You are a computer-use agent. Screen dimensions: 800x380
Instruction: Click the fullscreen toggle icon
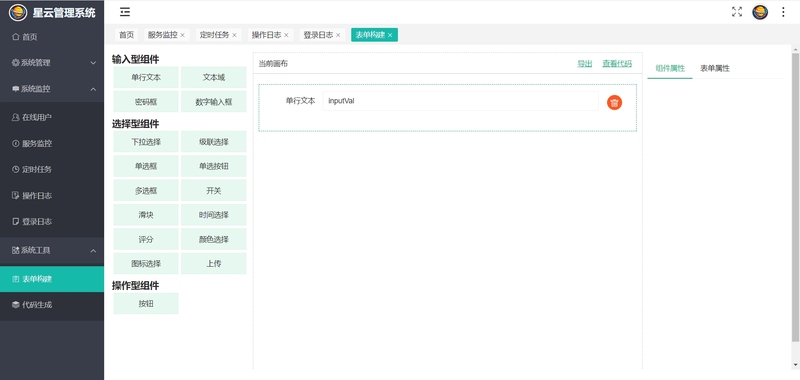click(x=737, y=12)
